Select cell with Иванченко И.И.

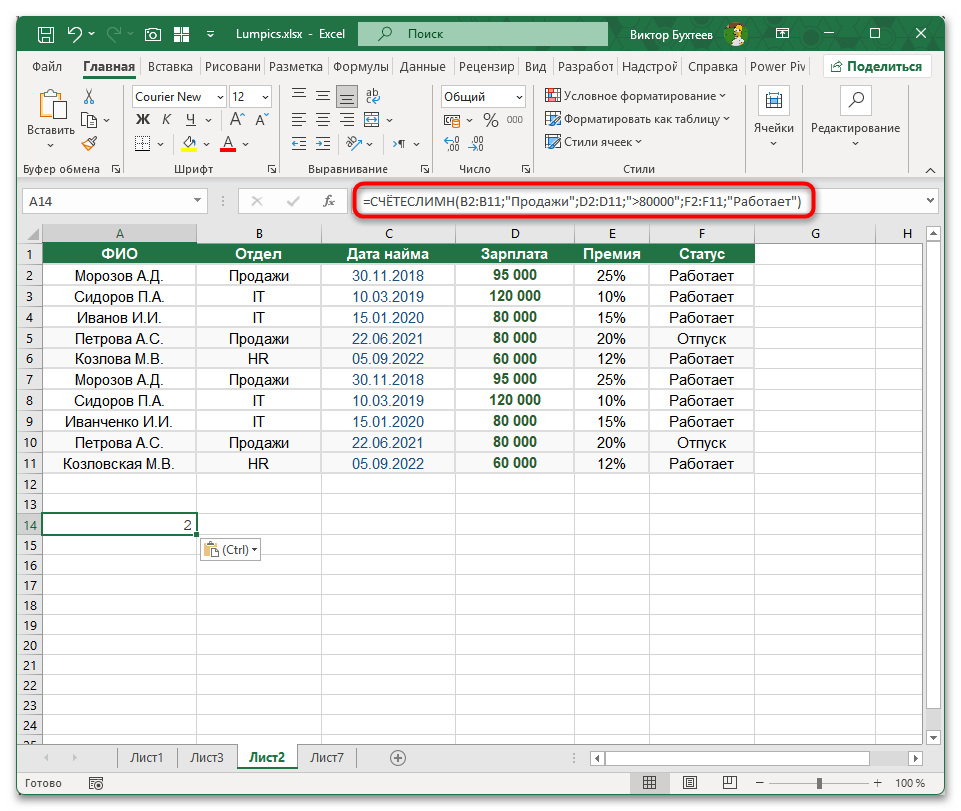pos(119,422)
